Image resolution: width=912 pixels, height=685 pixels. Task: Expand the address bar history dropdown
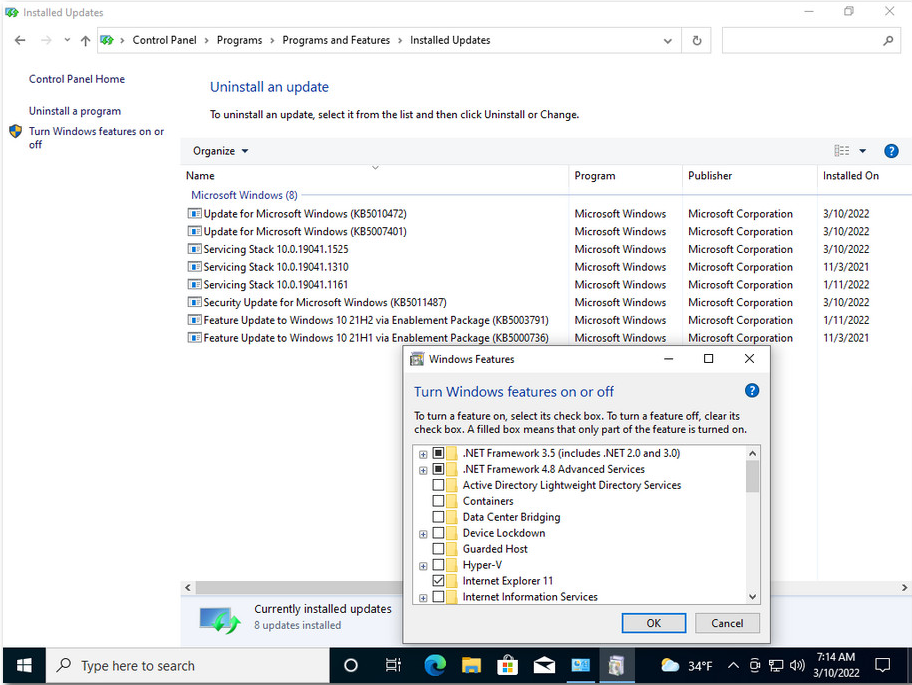(668, 41)
